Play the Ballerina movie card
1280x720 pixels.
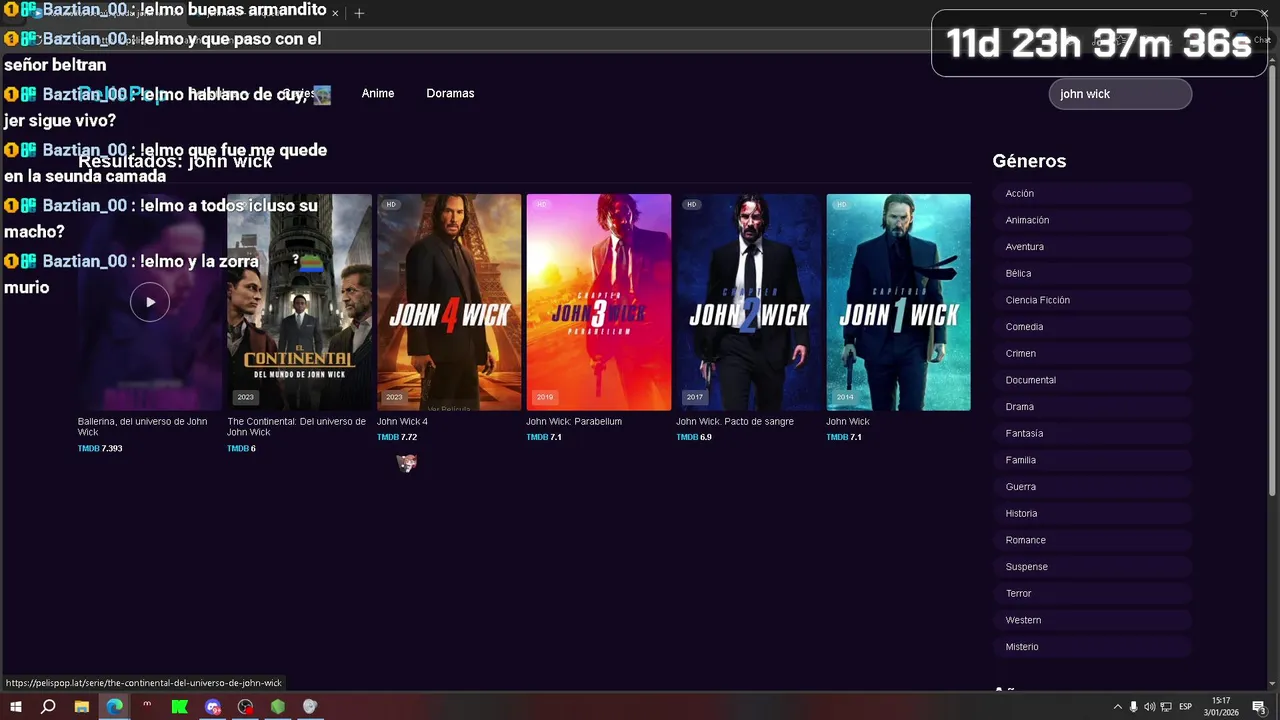[150, 302]
